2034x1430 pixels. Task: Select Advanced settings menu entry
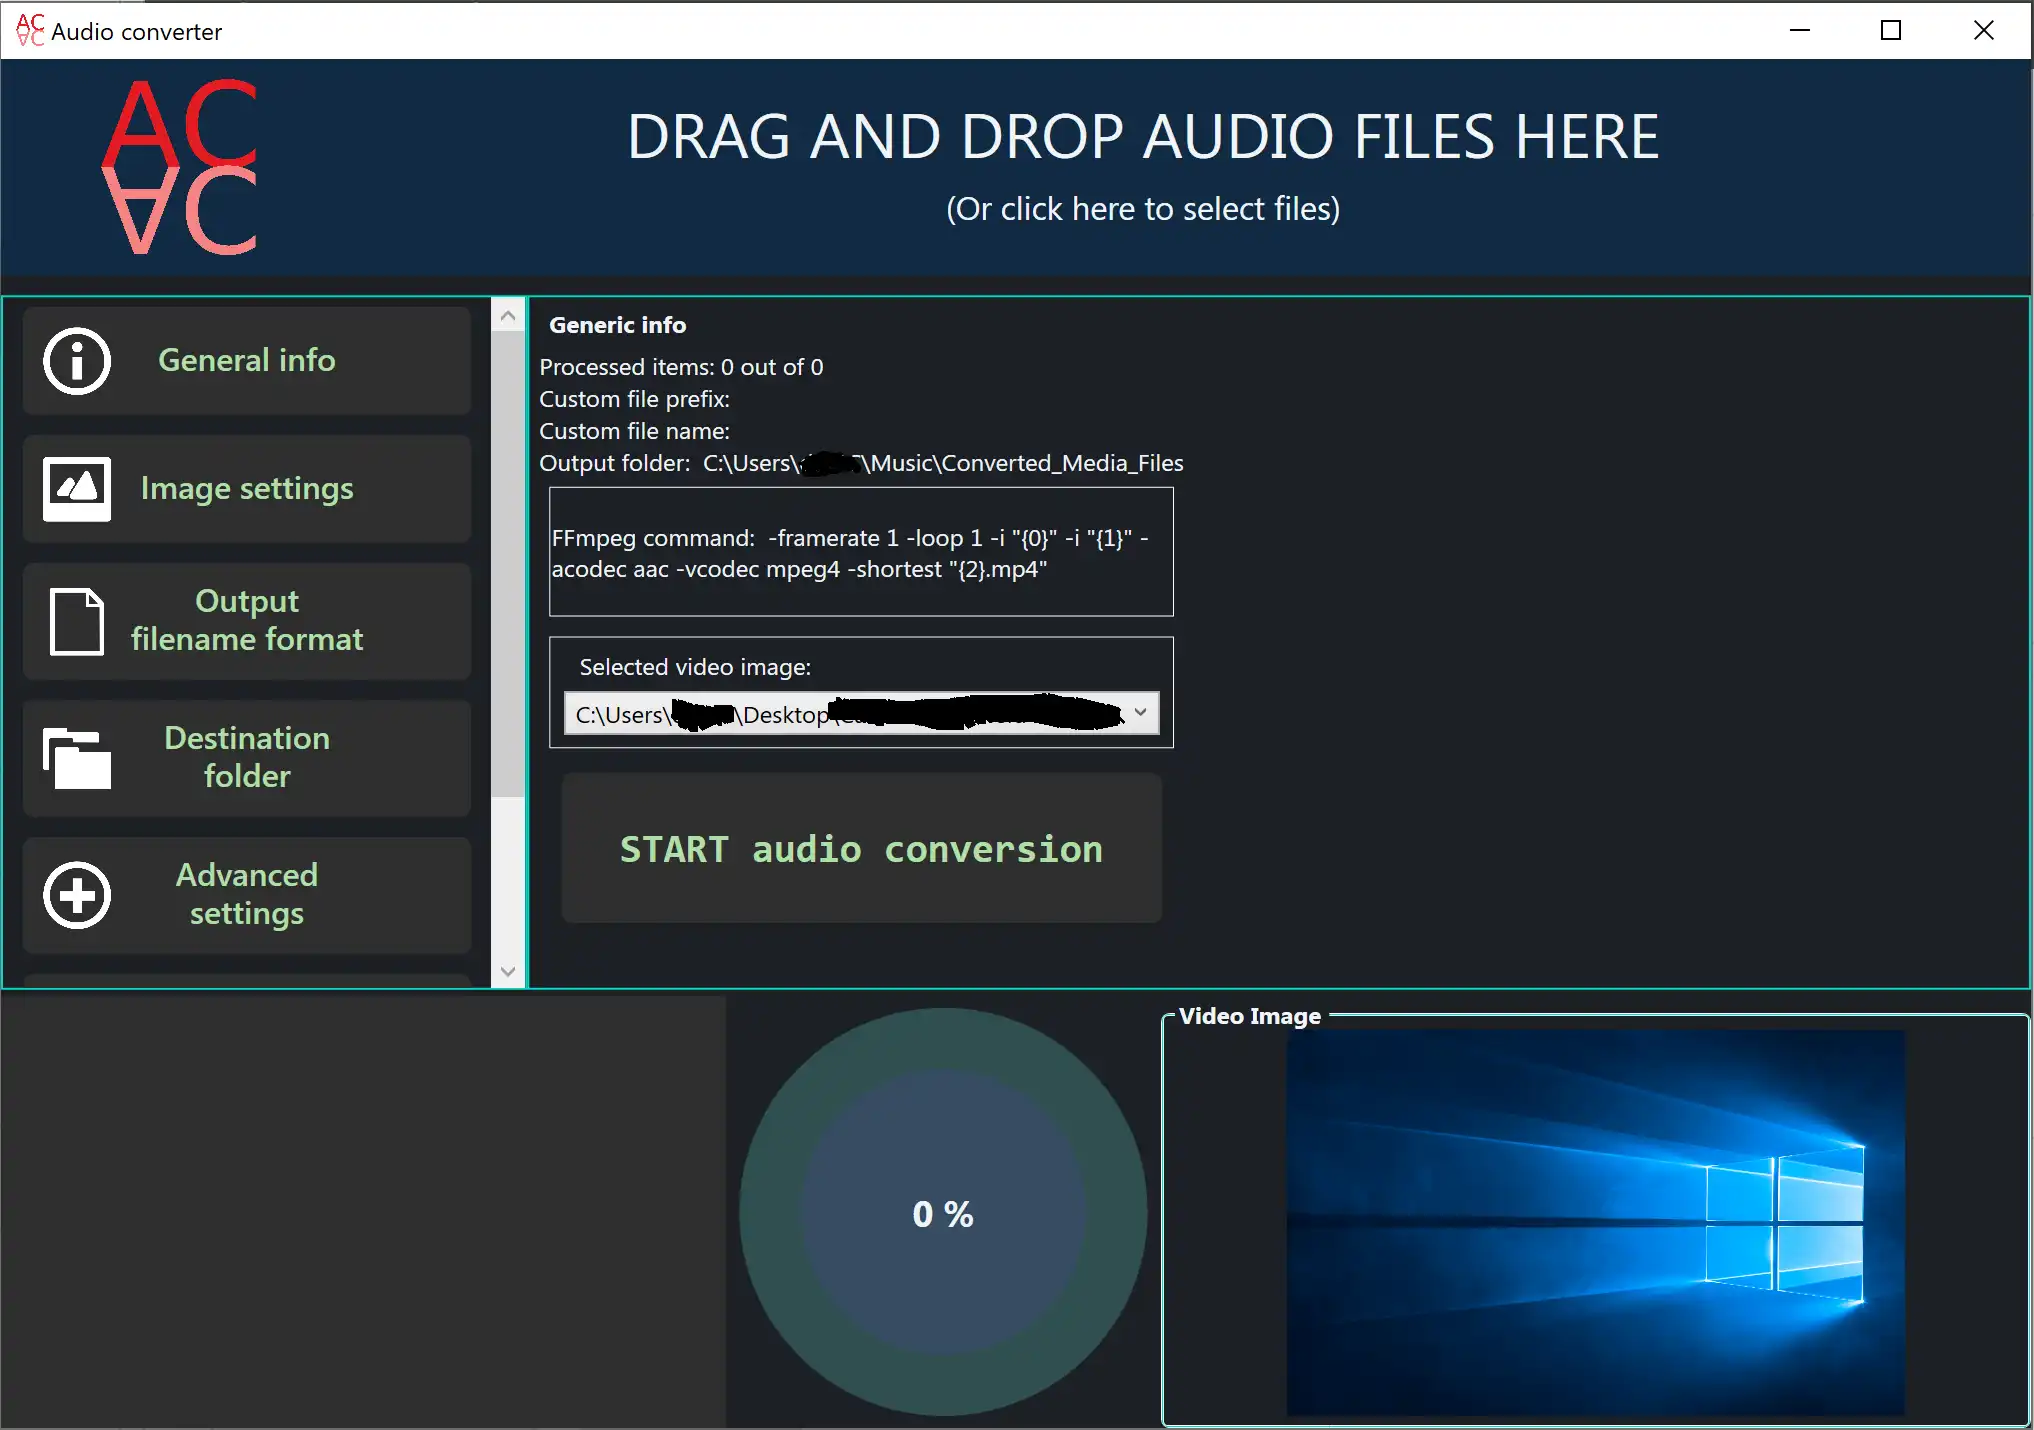click(246, 893)
